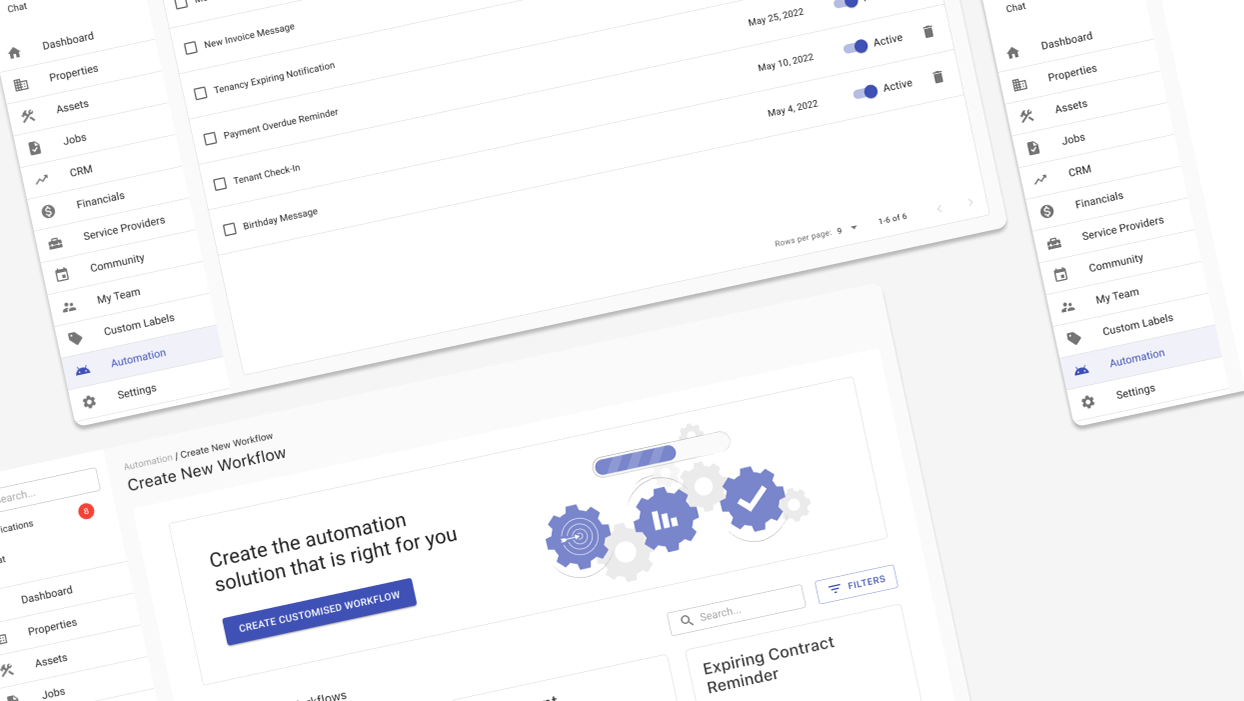Viewport: 1244px width, 701px height.
Task: Click the Dashboard home icon in left sidebar
Action: (14, 53)
